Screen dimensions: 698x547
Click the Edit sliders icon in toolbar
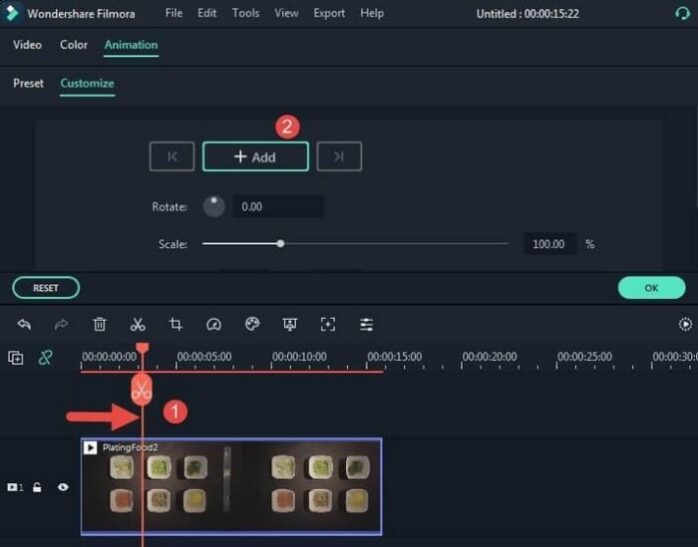[367, 324]
